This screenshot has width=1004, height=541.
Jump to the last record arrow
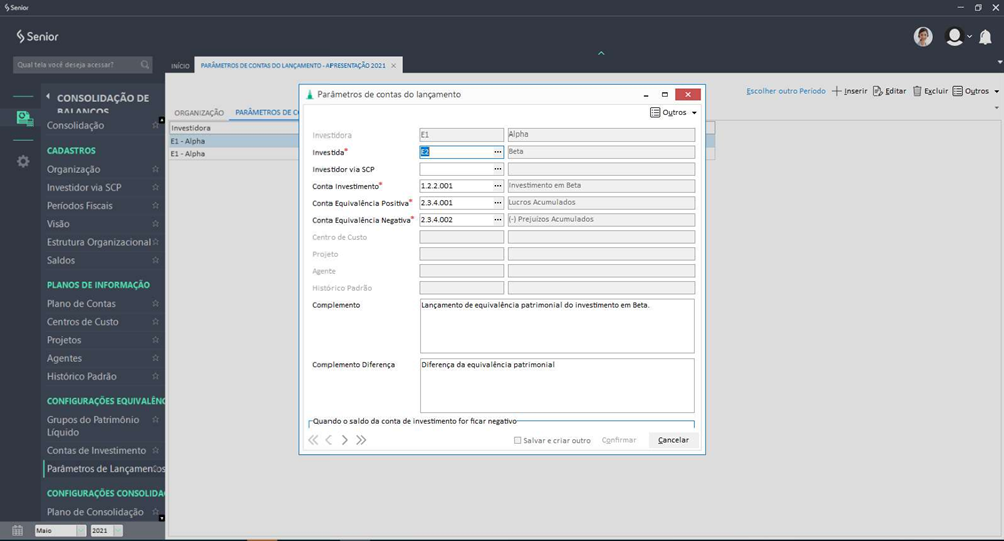[361, 440]
